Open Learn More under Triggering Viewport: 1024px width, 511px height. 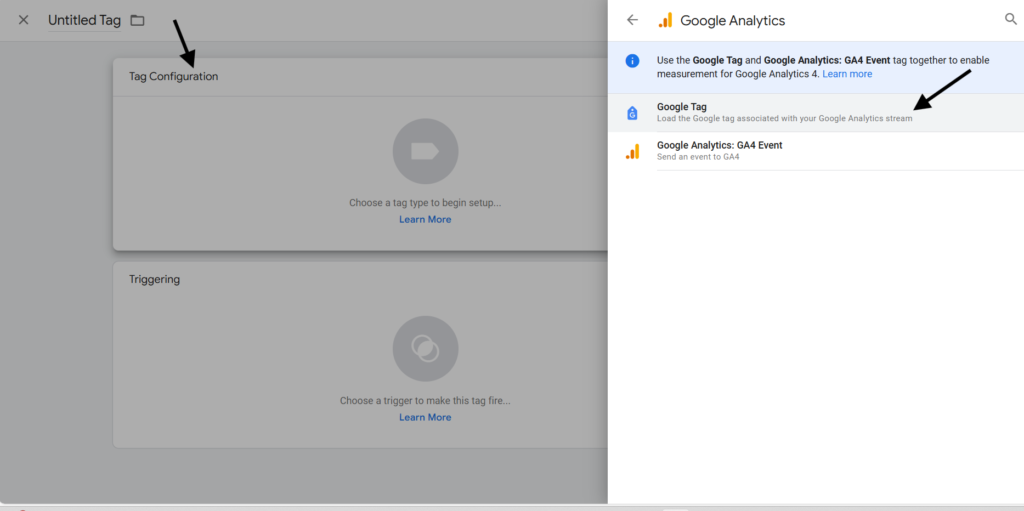pyautogui.click(x=425, y=417)
